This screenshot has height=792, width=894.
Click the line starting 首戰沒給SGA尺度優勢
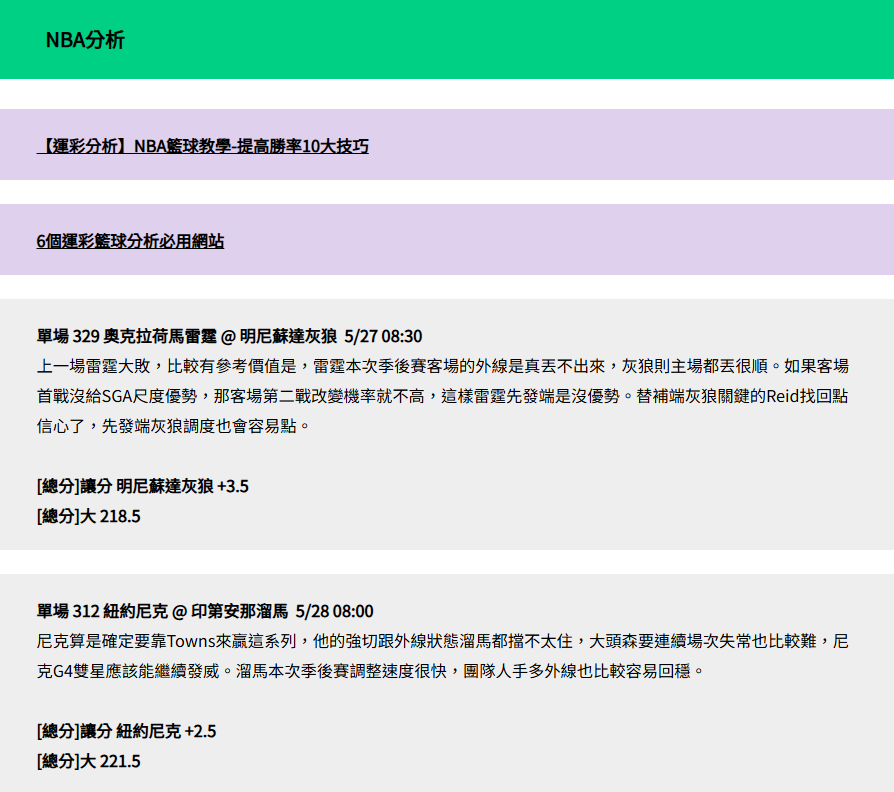442,396
